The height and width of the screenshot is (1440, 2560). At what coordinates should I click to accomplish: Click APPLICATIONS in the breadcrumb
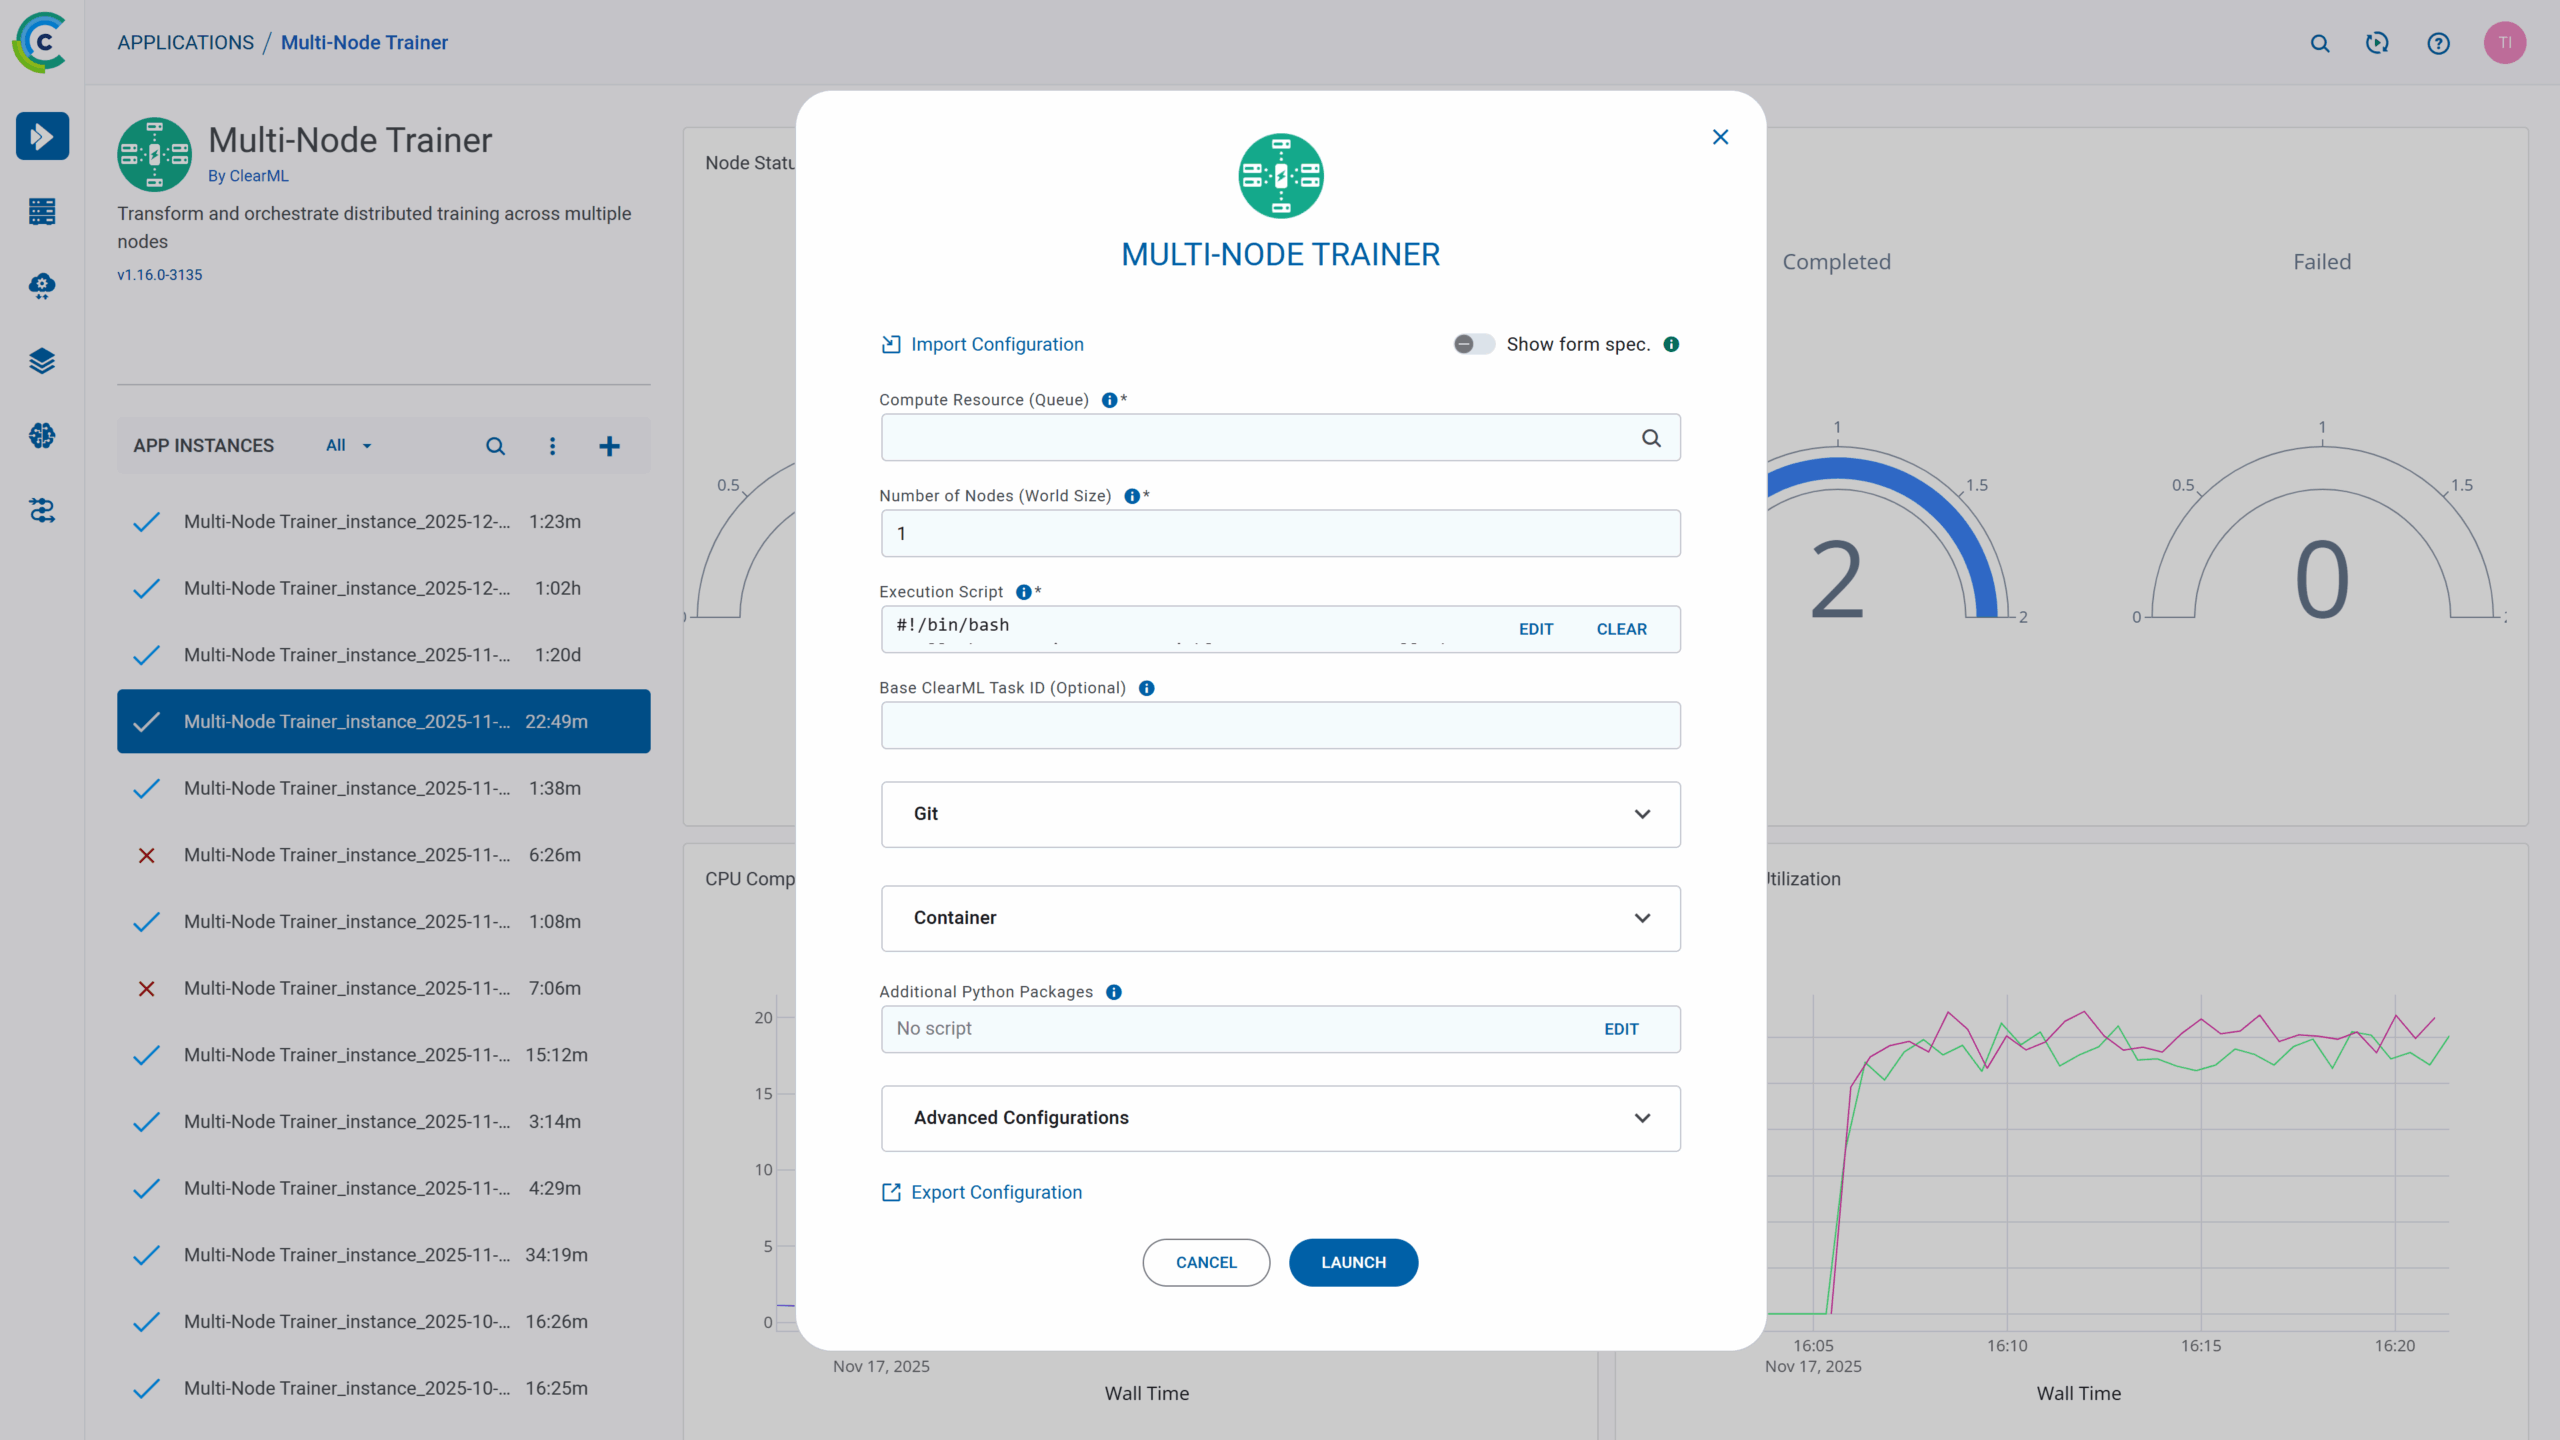[x=186, y=43]
